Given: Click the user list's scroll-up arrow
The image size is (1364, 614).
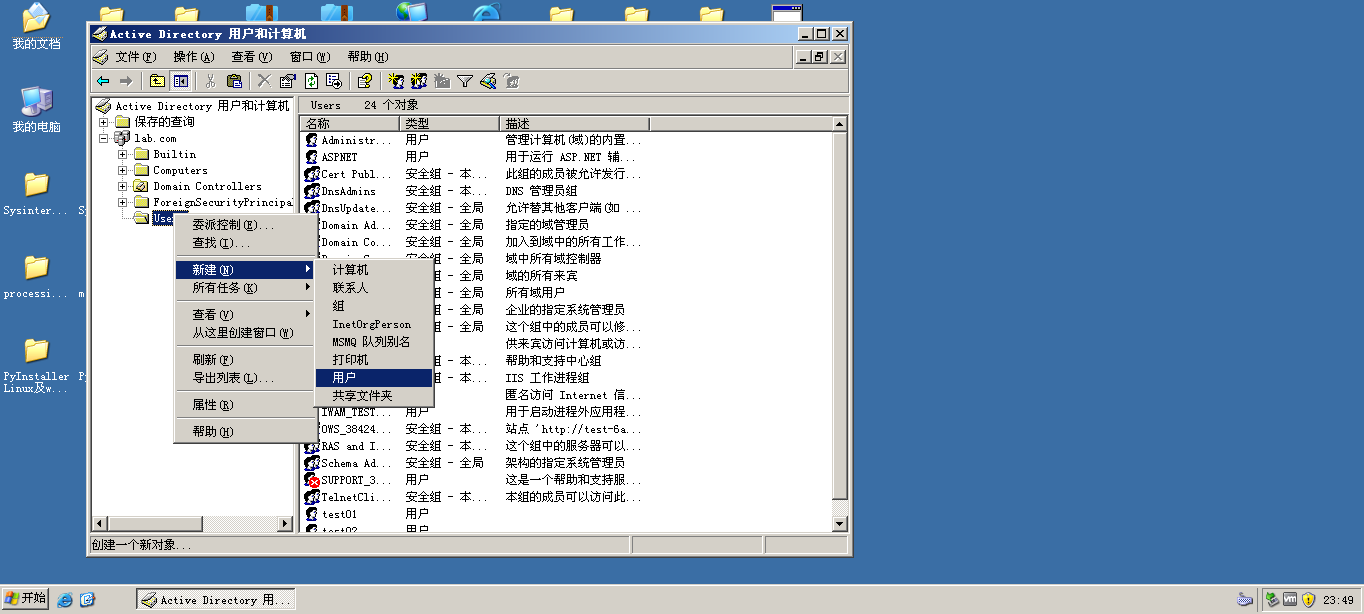Looking at the screenshot, I should (x=840, y=124).
